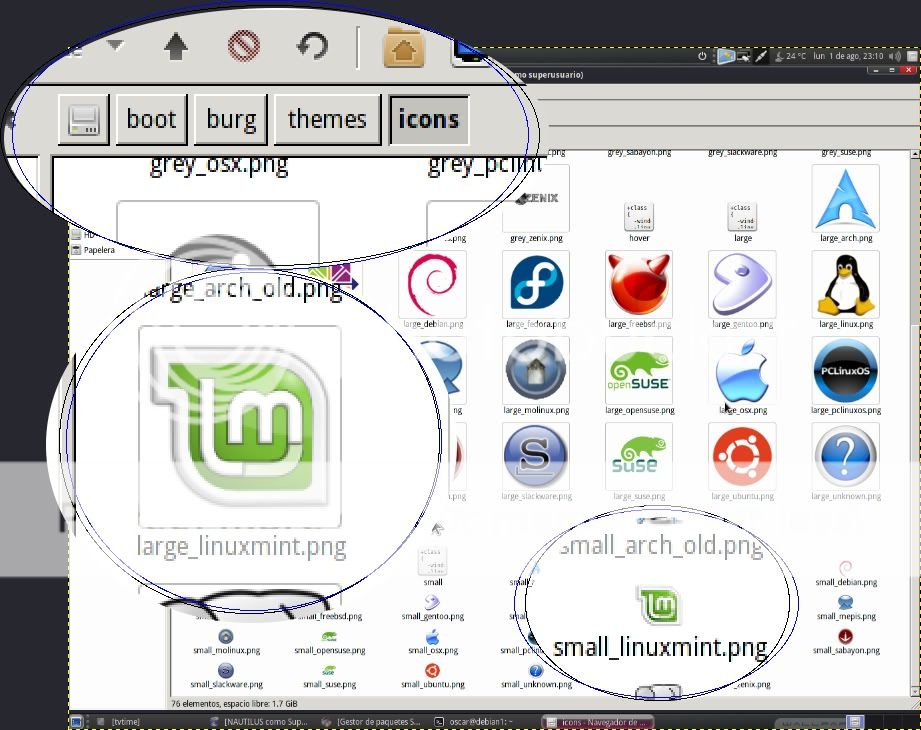Select the large_gentoo.png file icon
921x730 pixels.
(742, 285)
